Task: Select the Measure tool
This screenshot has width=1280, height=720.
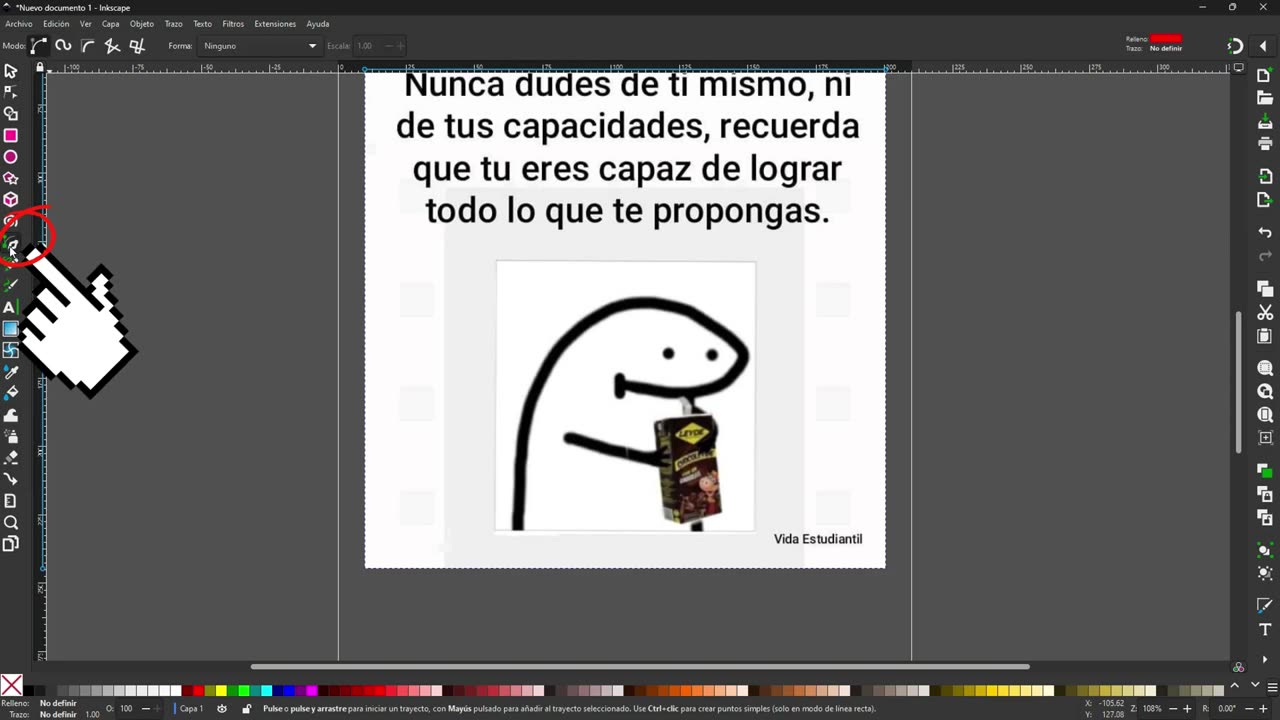Action: pos(11,501)
